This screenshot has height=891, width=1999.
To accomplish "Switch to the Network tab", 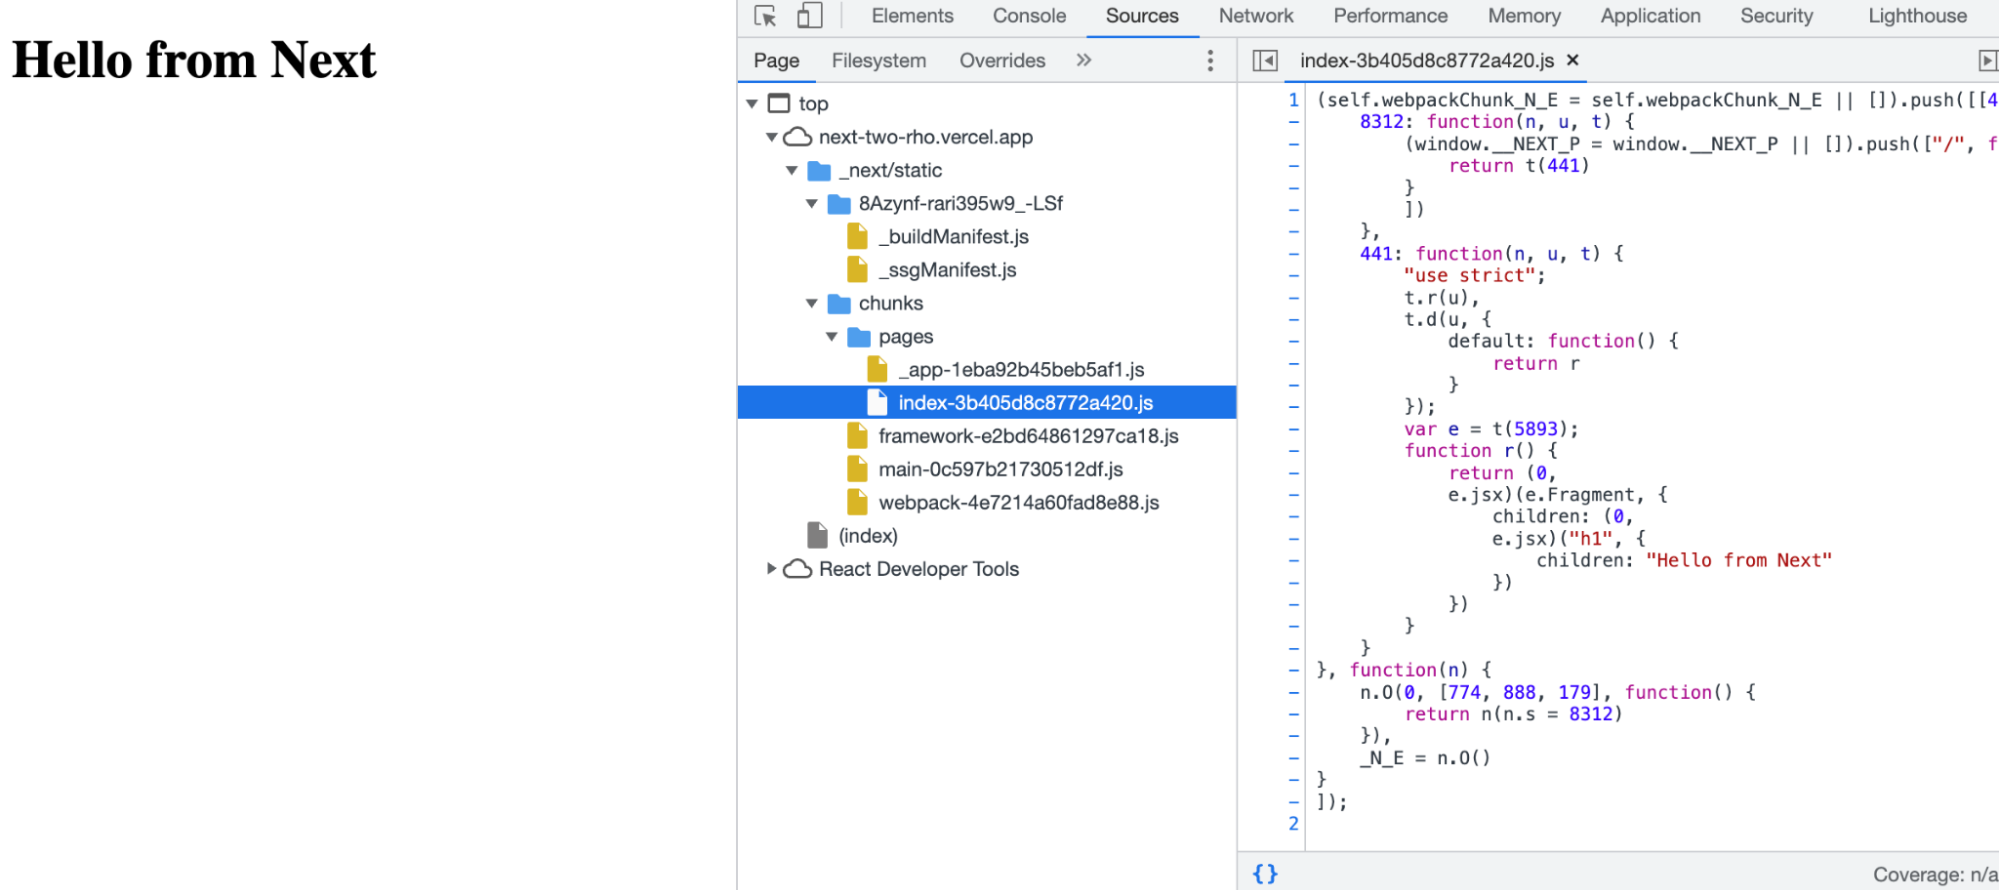I will 1255,16.
